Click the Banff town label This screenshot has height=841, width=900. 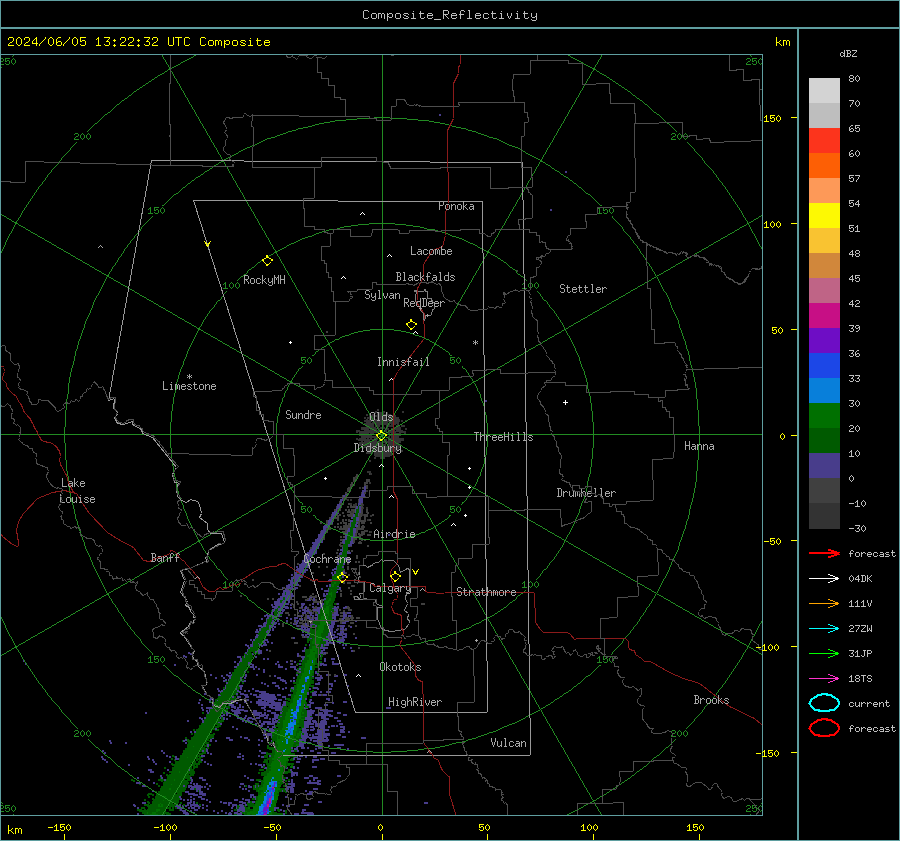tap(165, 557)
